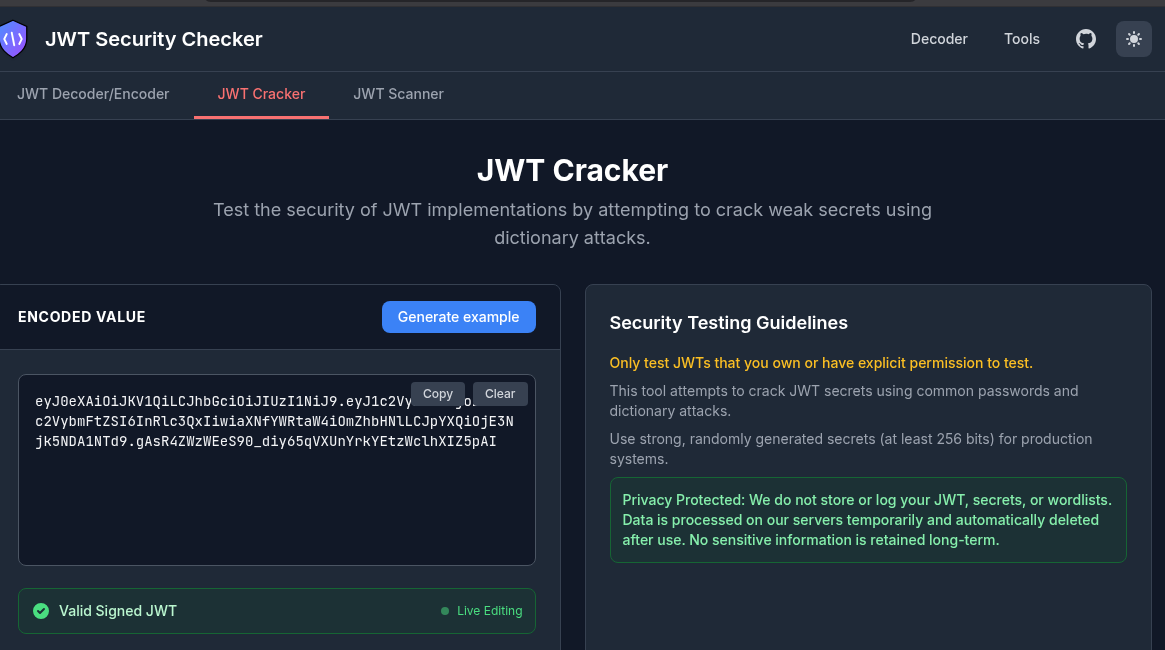Click the Security Testing Guidelines heading
1165x650 pixels.
coord(728,323)
